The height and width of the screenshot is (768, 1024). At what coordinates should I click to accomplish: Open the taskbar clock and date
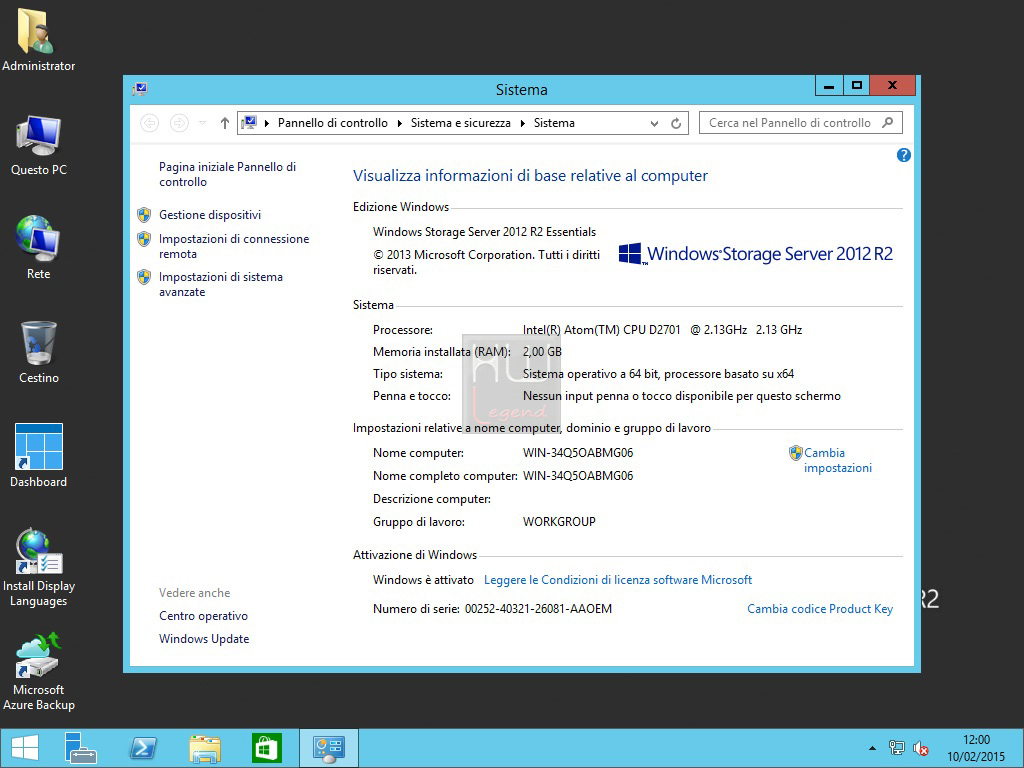click(976, 748)
